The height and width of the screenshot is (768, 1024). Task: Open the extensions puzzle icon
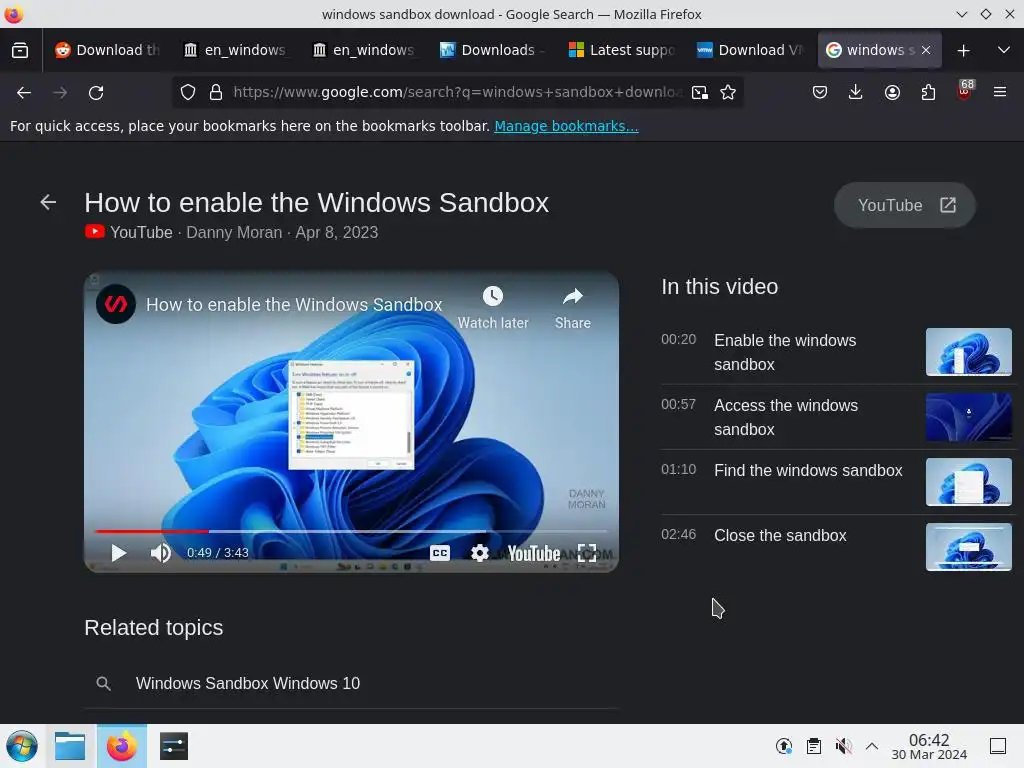tap(928, 93)
